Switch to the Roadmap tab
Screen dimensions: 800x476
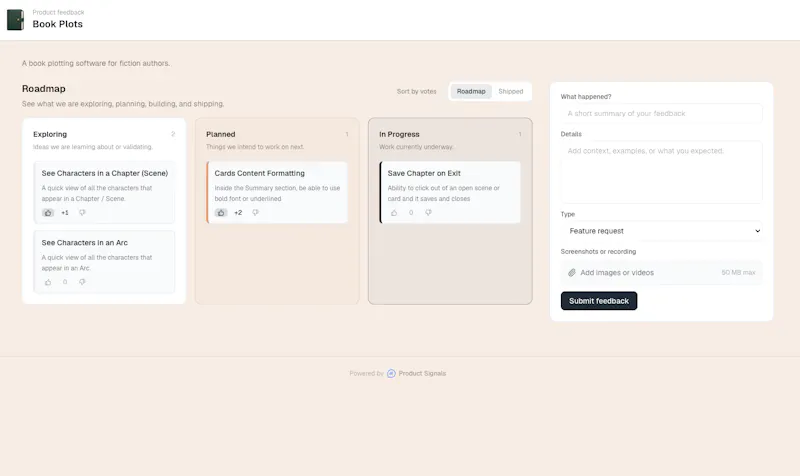tap(471, 91)
